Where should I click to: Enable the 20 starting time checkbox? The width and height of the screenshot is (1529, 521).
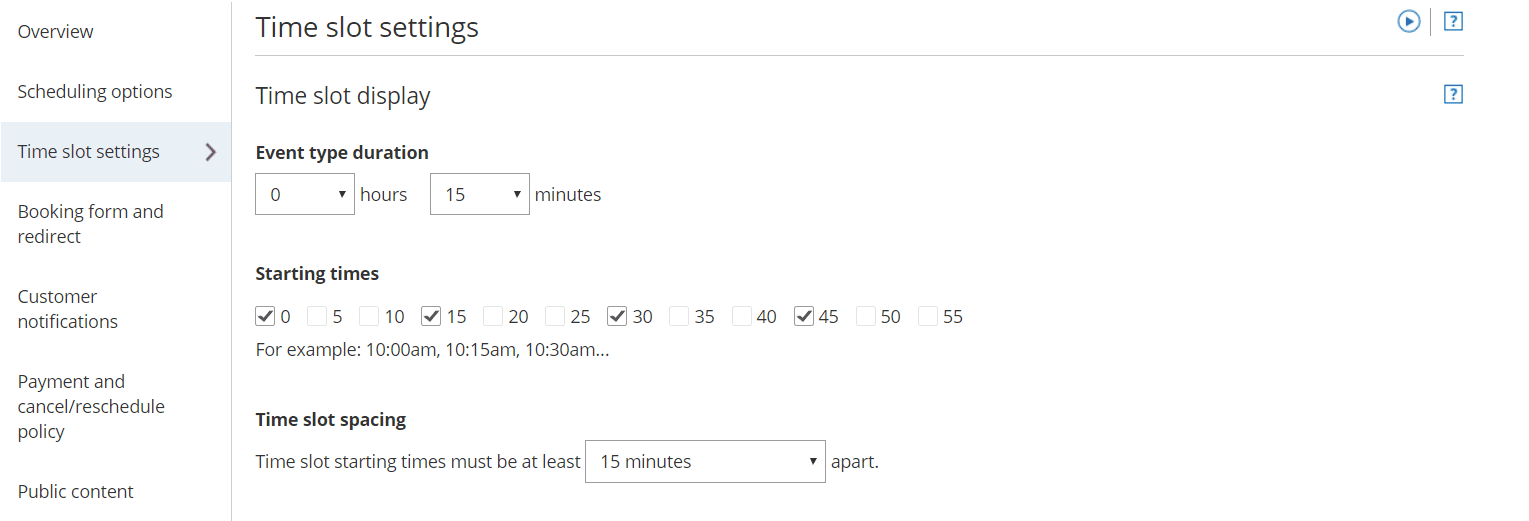click(493, 316)
